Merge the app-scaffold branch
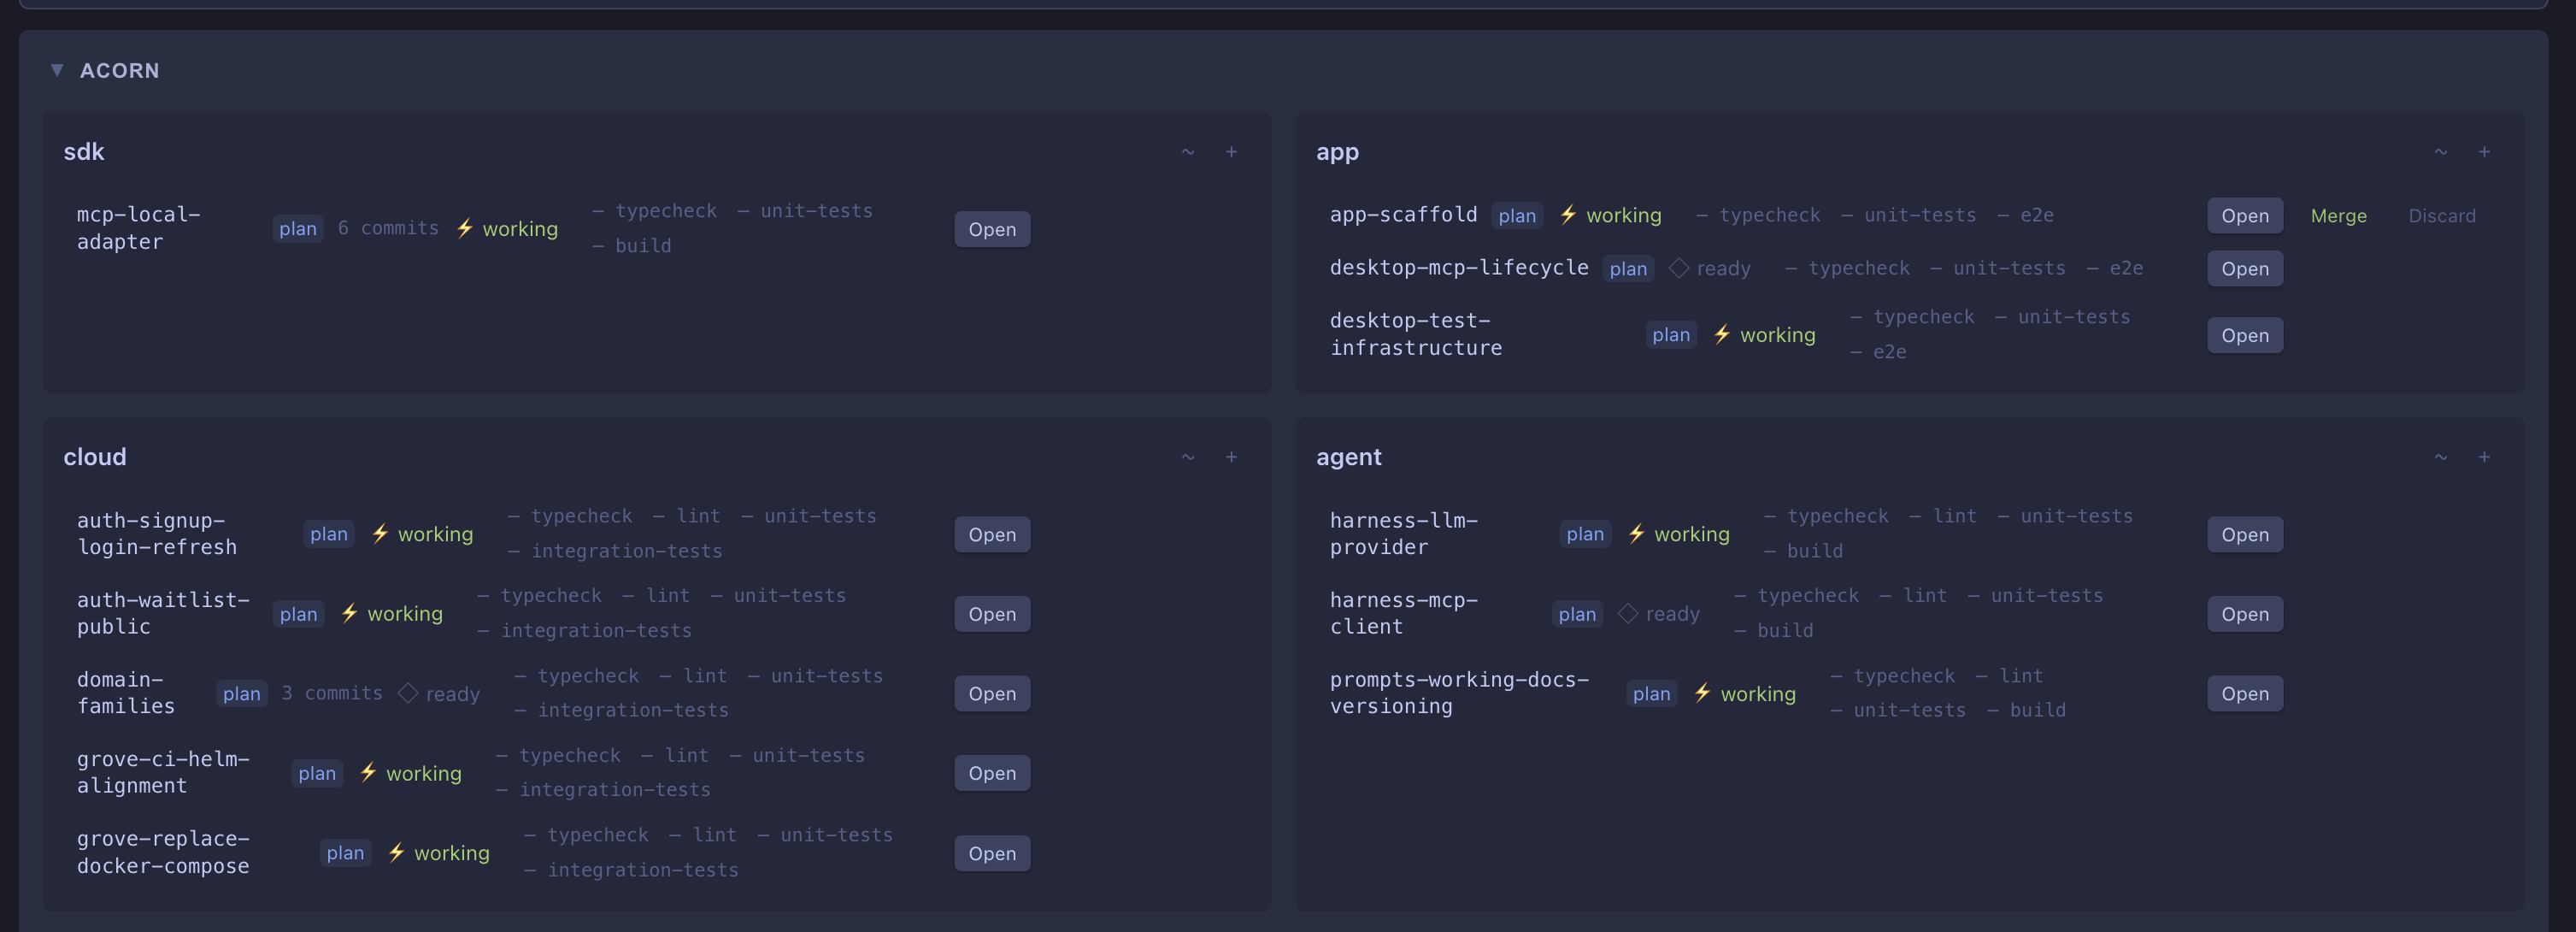The height and width of the screenshot is (932, 2576). (2339, 215)
